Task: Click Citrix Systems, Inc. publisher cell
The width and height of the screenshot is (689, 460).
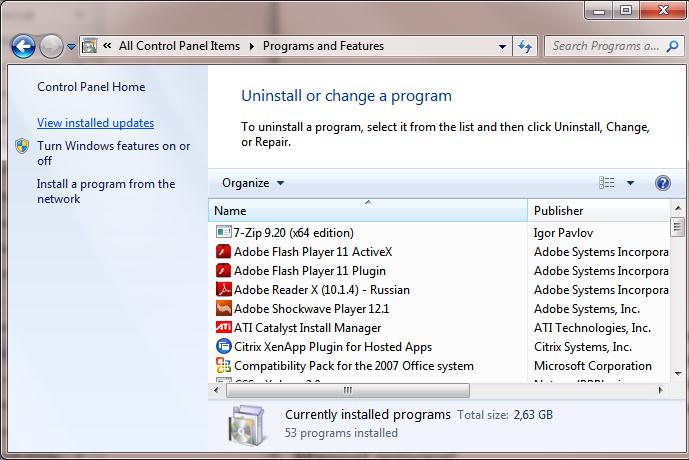Action: [x=583, y=347]
